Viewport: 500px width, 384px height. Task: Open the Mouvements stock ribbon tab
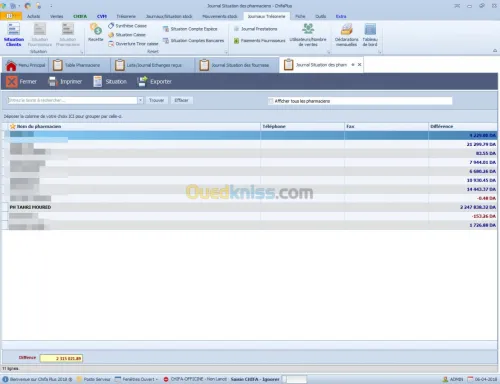pos(220,16)
